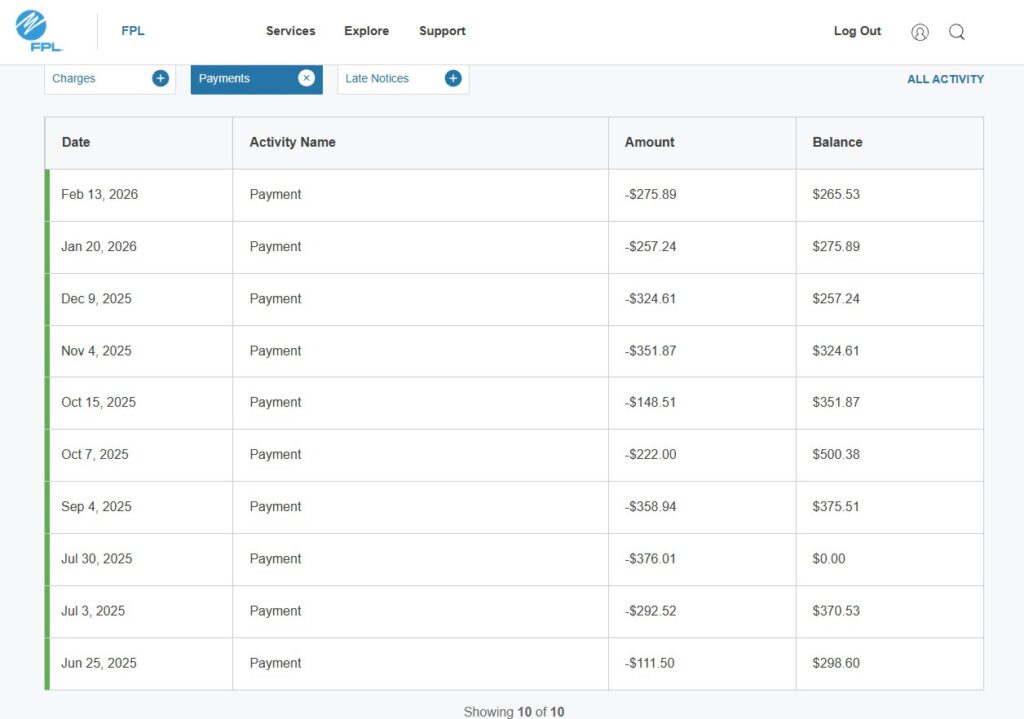This screenshot has width=1024, height=719.
Task: Add the Charges filter via plus icon
Action: [160, 78]
